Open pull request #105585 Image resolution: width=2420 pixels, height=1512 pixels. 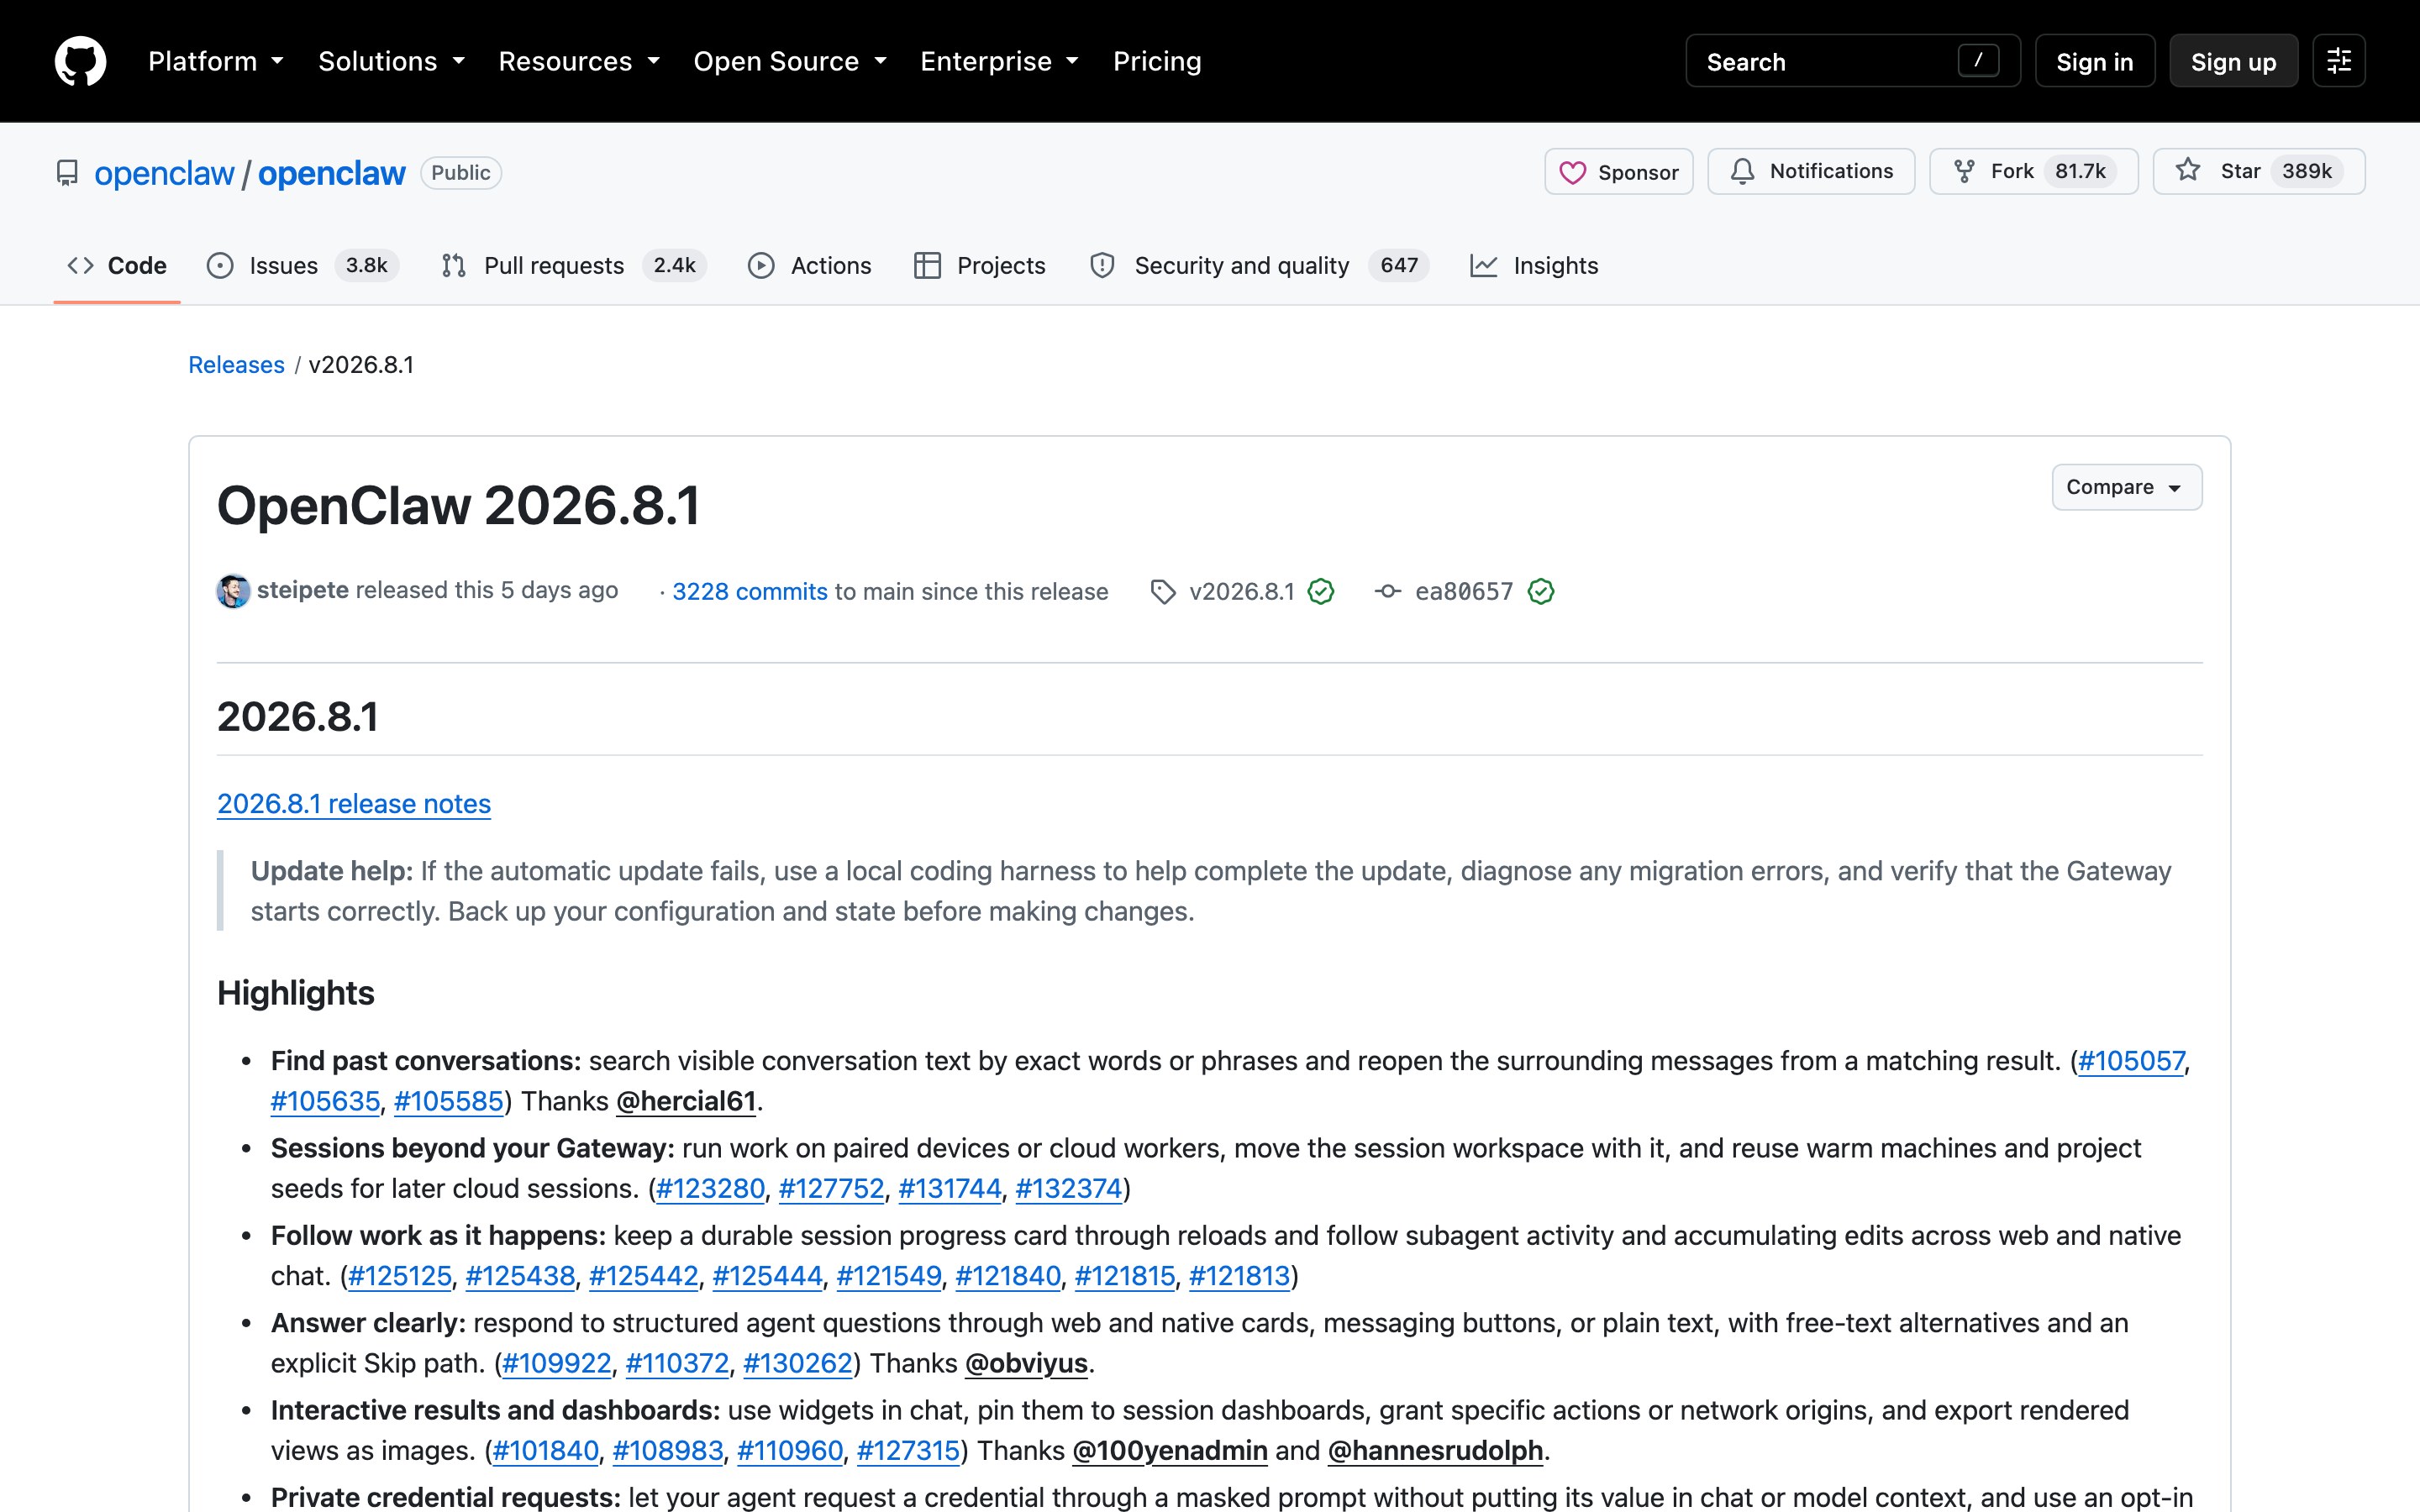pos(448,1101)
